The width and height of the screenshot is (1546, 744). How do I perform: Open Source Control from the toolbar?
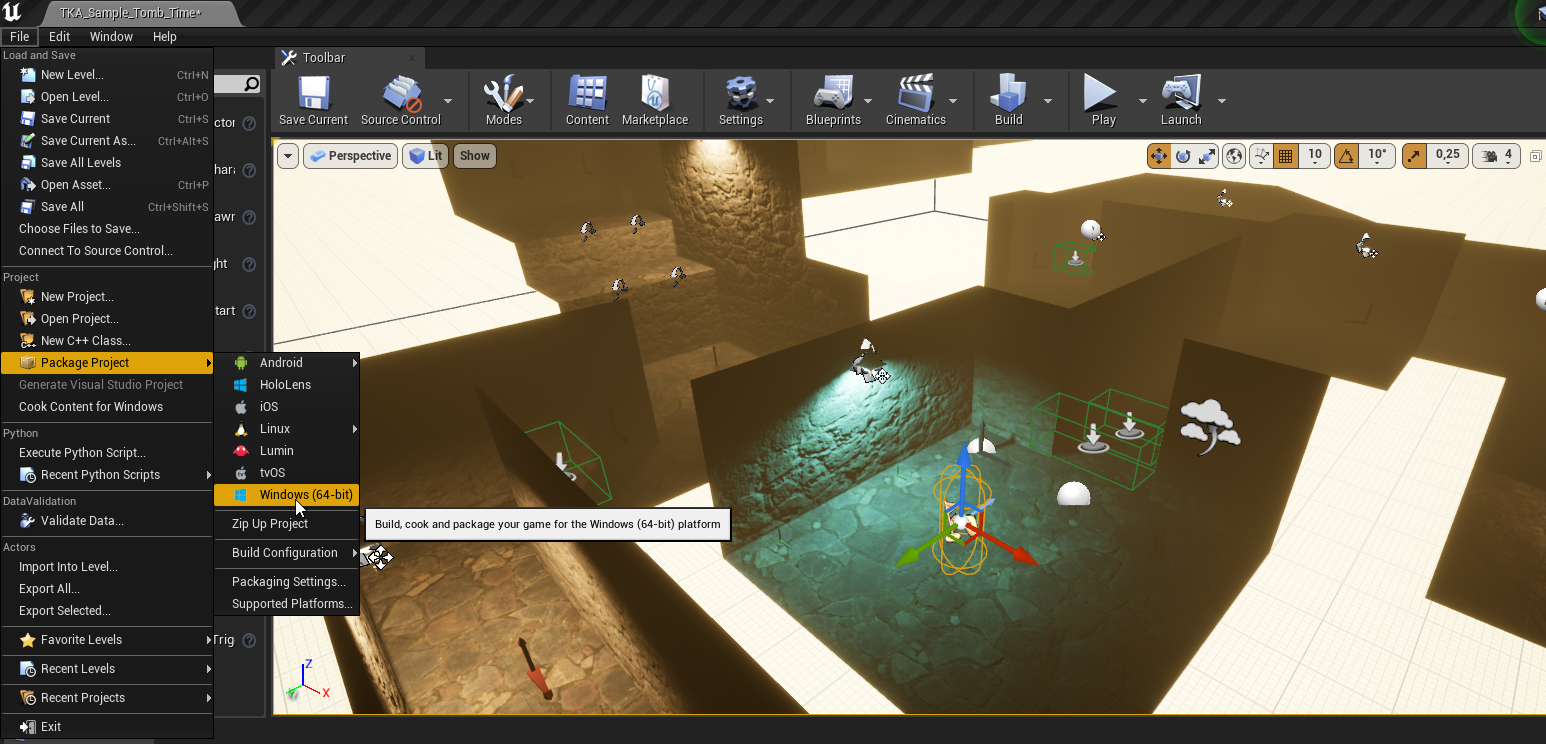(x=400, y=101)
